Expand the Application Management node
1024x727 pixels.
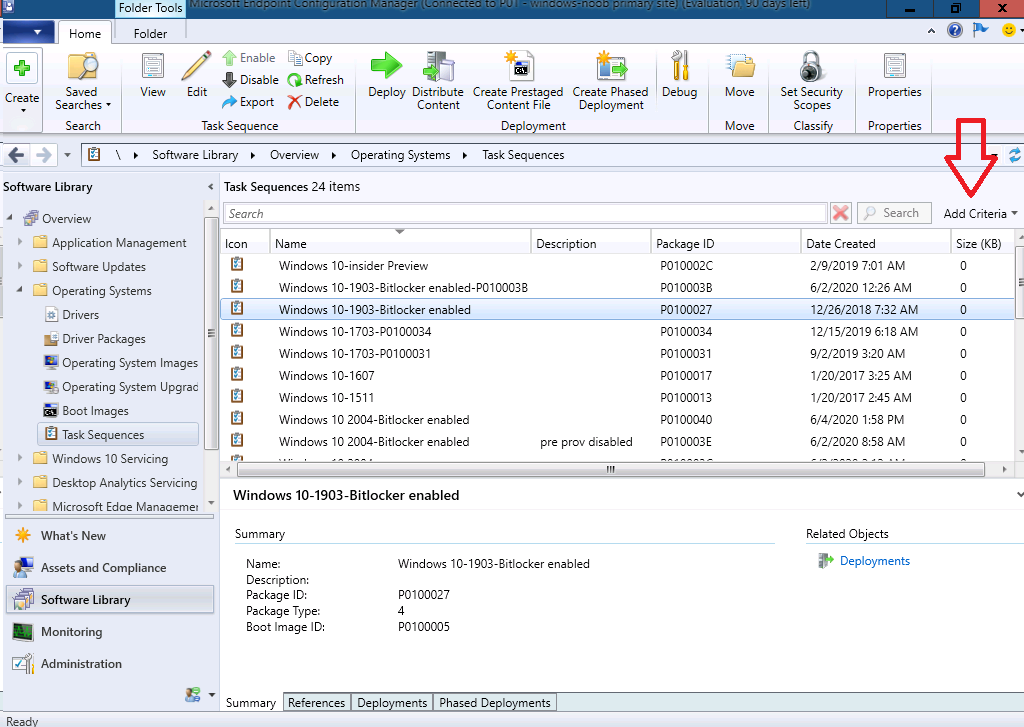coord(20,242)
